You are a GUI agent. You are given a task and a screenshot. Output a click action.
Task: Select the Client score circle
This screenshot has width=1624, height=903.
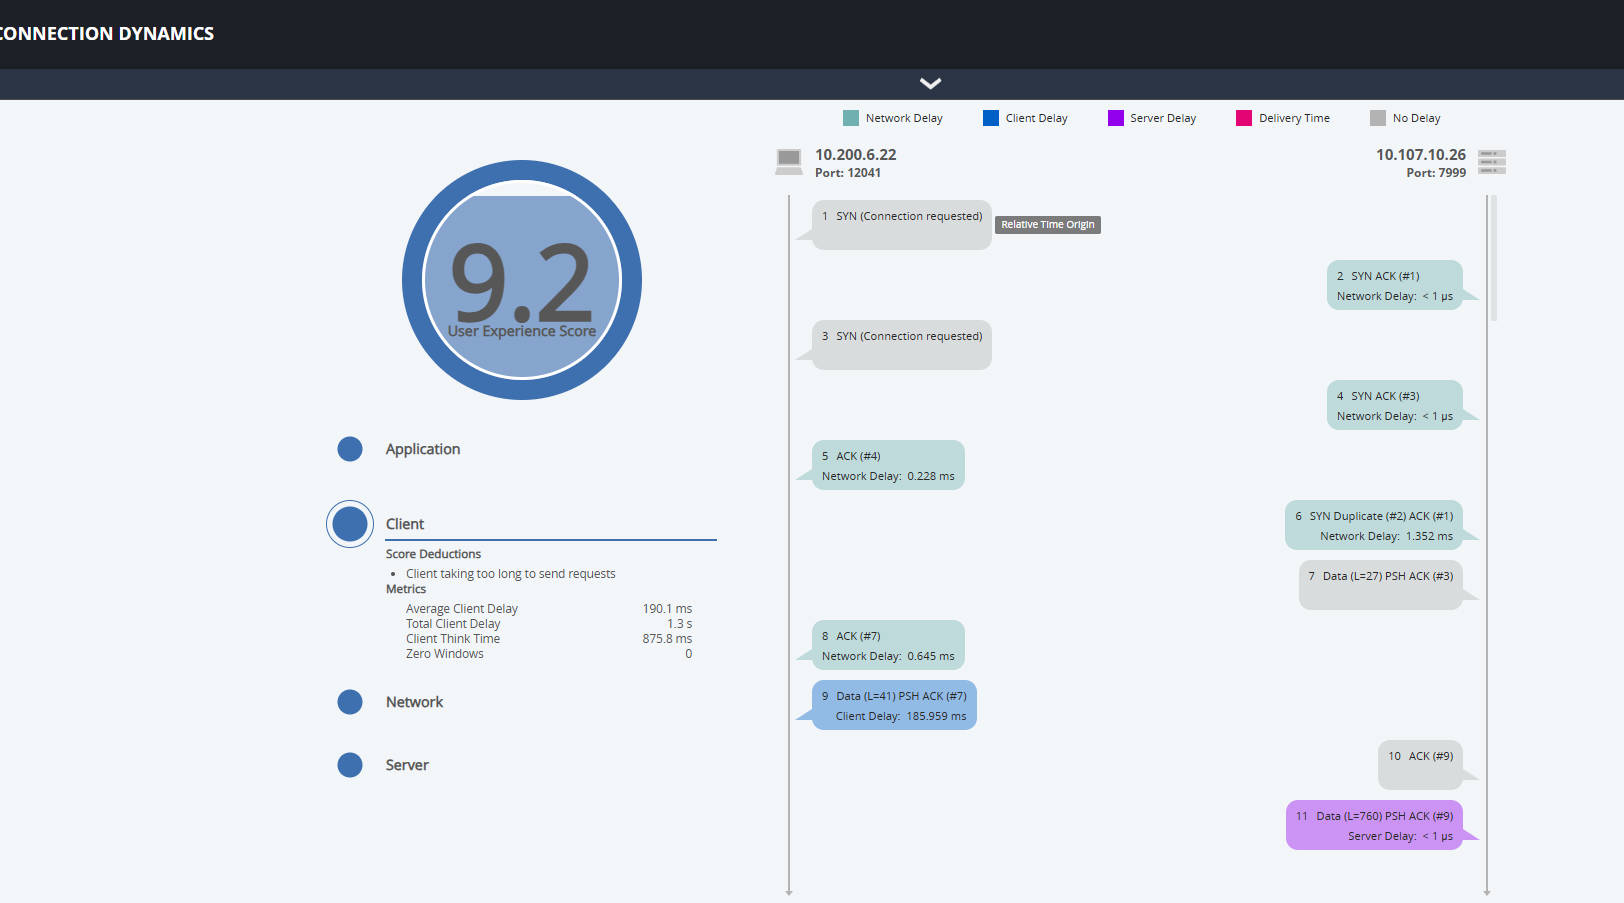point(350,524)
